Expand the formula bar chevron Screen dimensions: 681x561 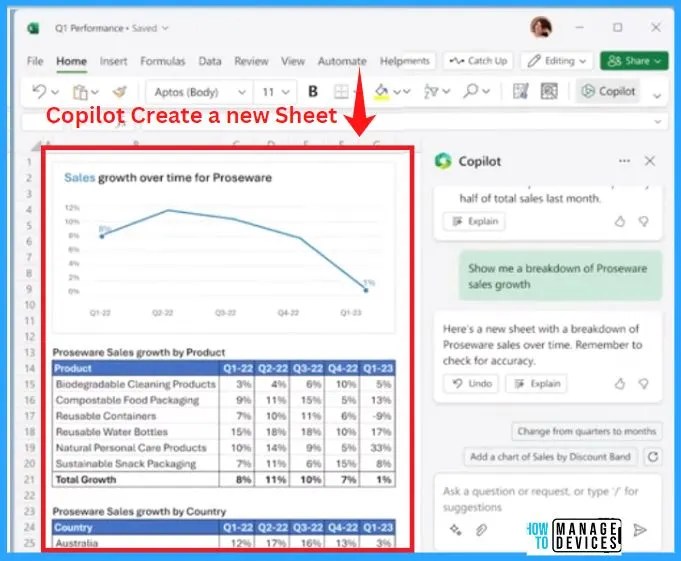658,122
